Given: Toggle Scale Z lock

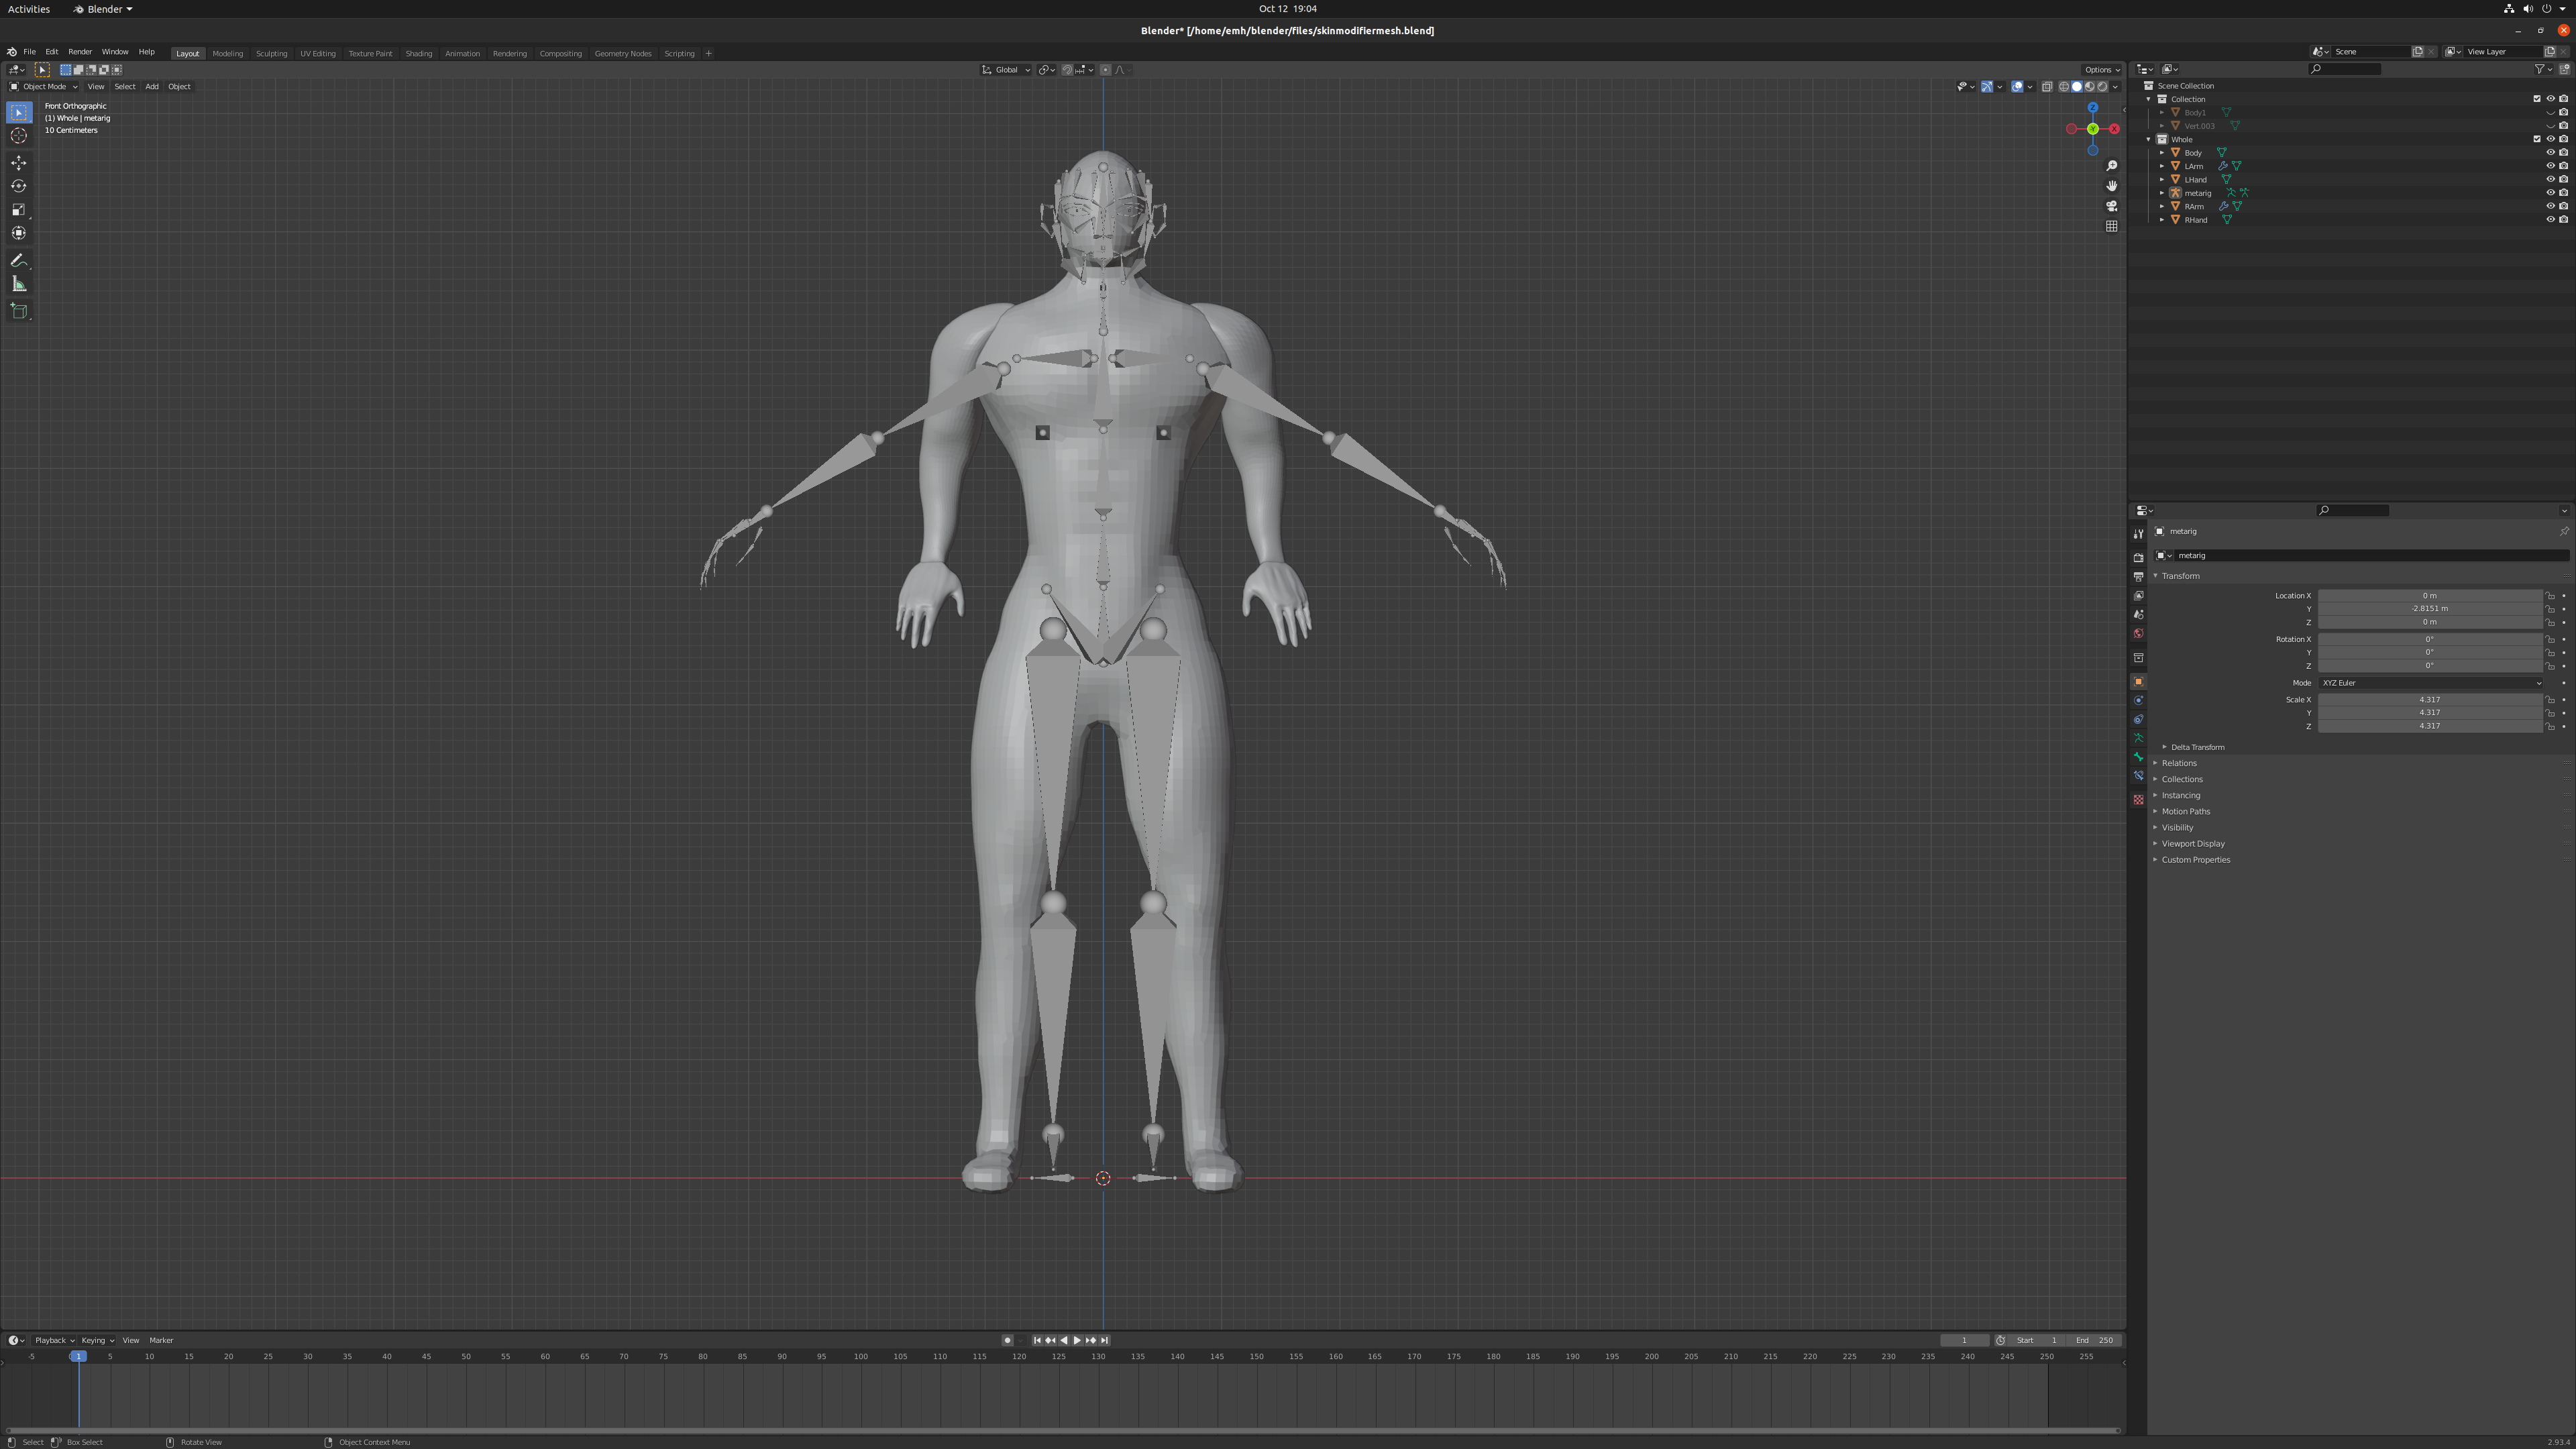Looking at the screenshot, I should 2550,726.
